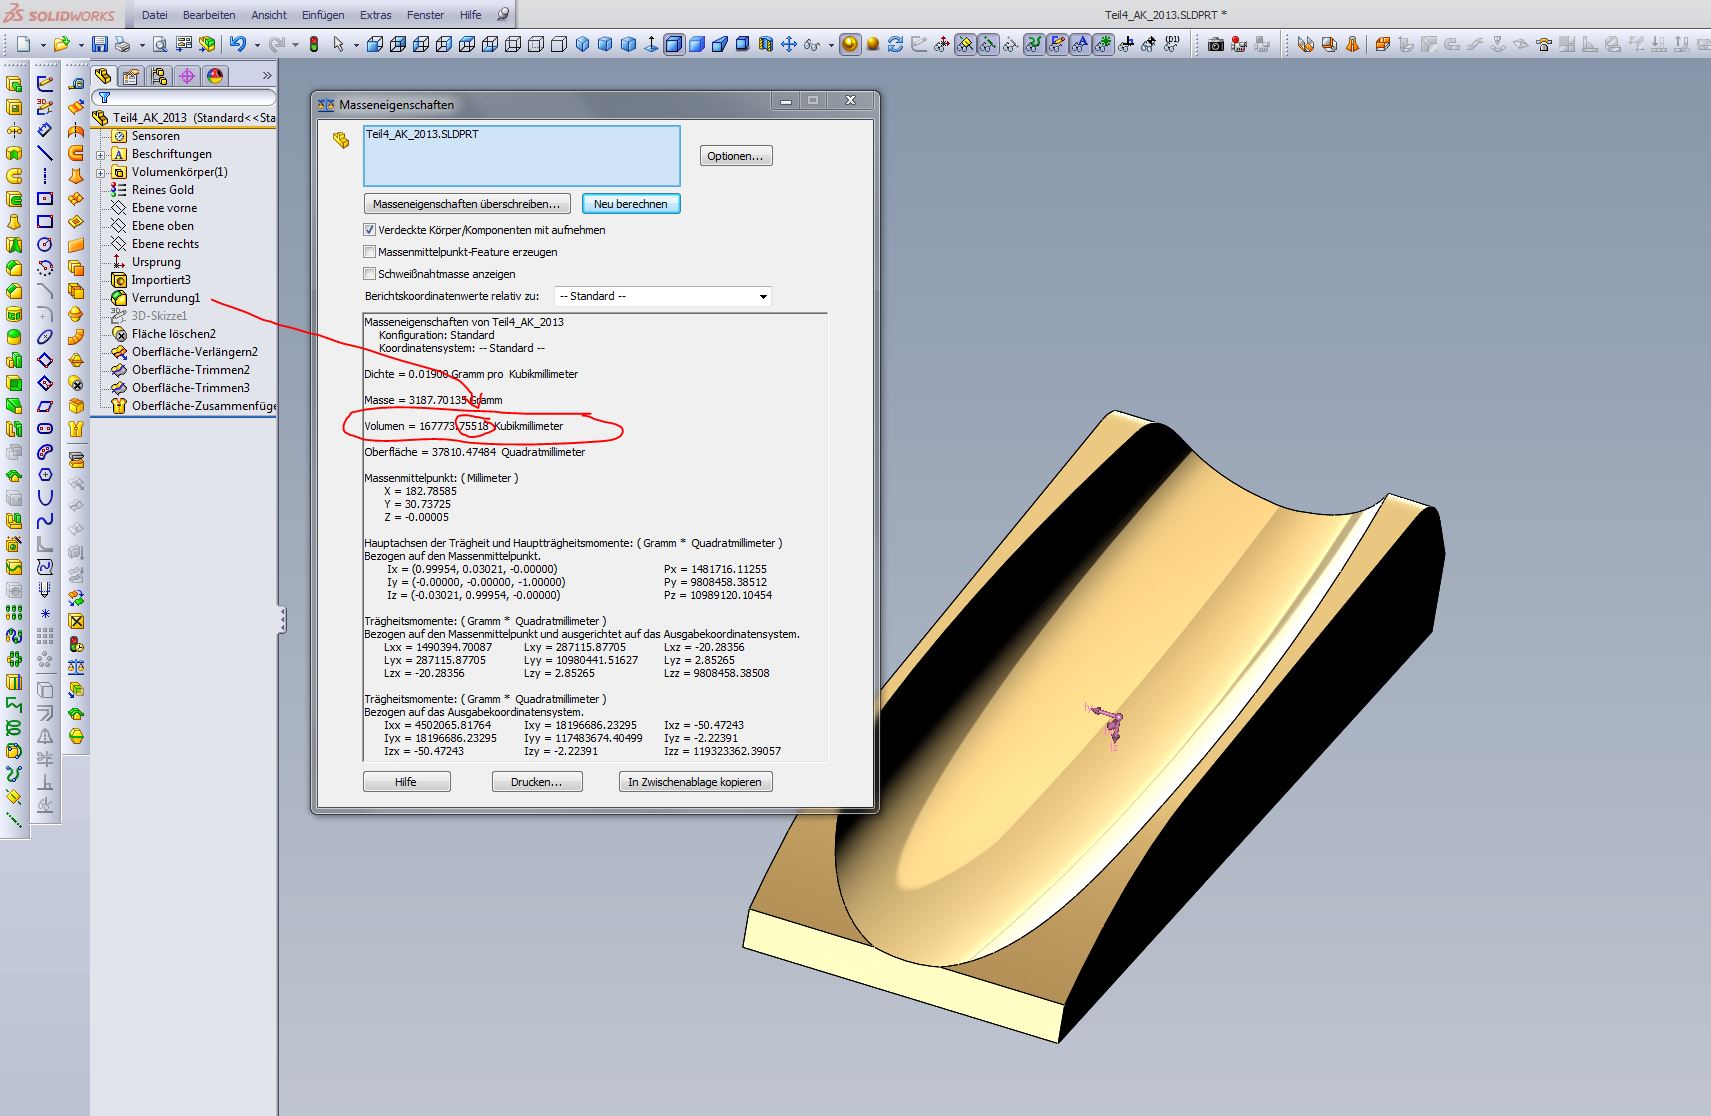Click the 'Optionen...' button
The image size is (1711, 1116).
point(735,156)
